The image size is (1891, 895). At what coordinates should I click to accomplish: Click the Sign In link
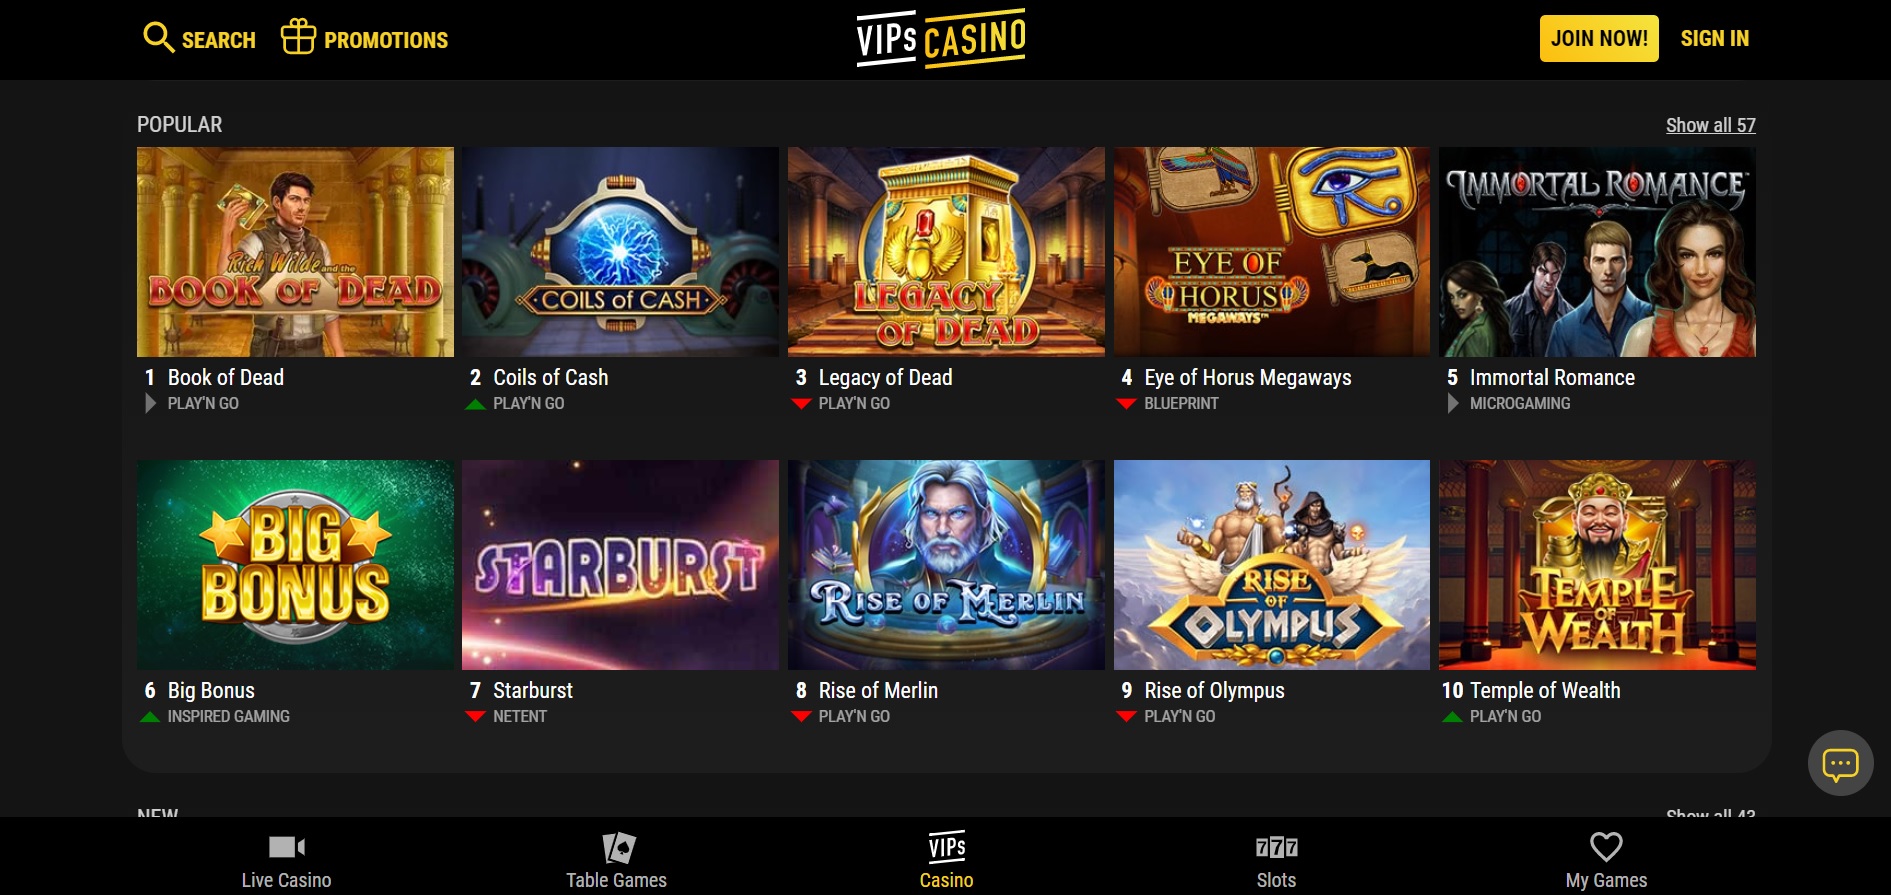[x=1714, y=38]
